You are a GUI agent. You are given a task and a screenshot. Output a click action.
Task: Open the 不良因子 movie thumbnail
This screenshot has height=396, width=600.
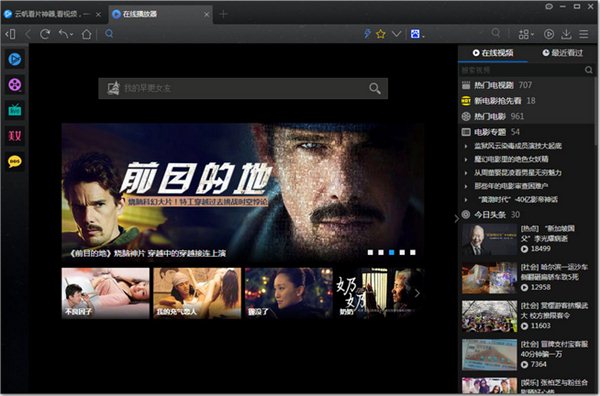[x=106, y=293]
